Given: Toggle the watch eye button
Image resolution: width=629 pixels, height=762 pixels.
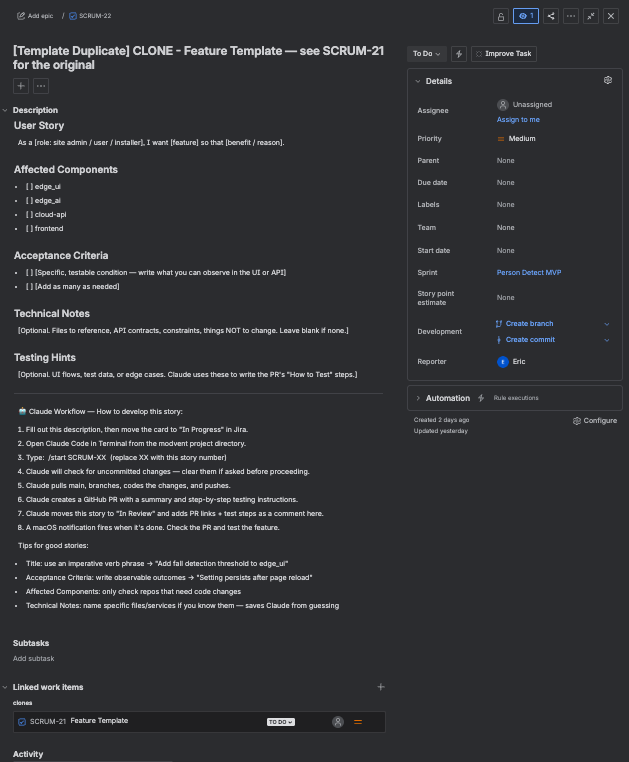Looking at the screenshot, I should click(x=526, y=16).
